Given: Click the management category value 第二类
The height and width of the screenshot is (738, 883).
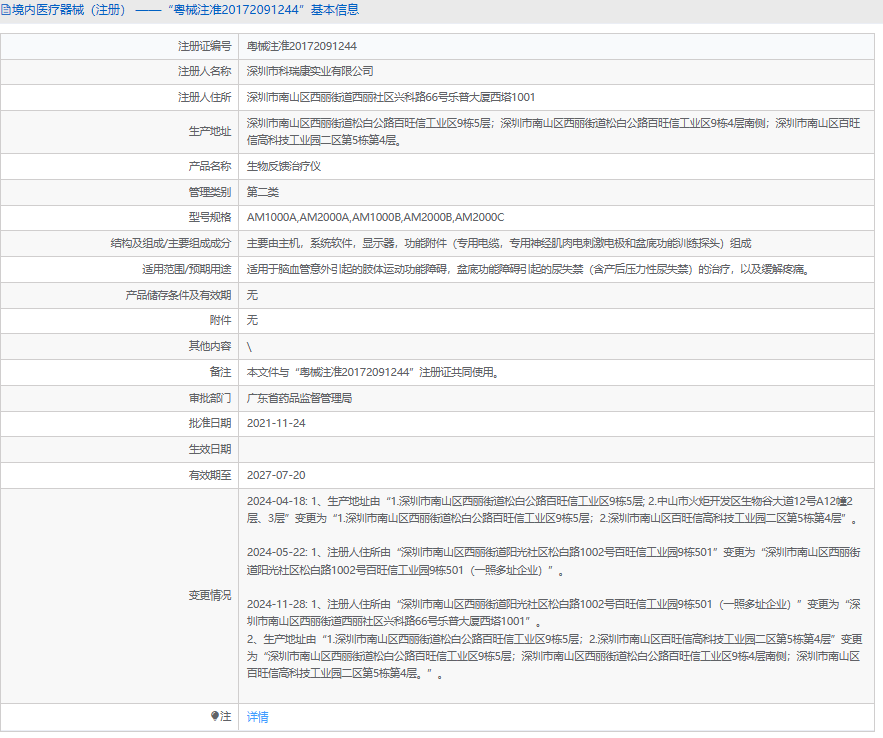Looking at the screenshot, I should coord(262,192).
